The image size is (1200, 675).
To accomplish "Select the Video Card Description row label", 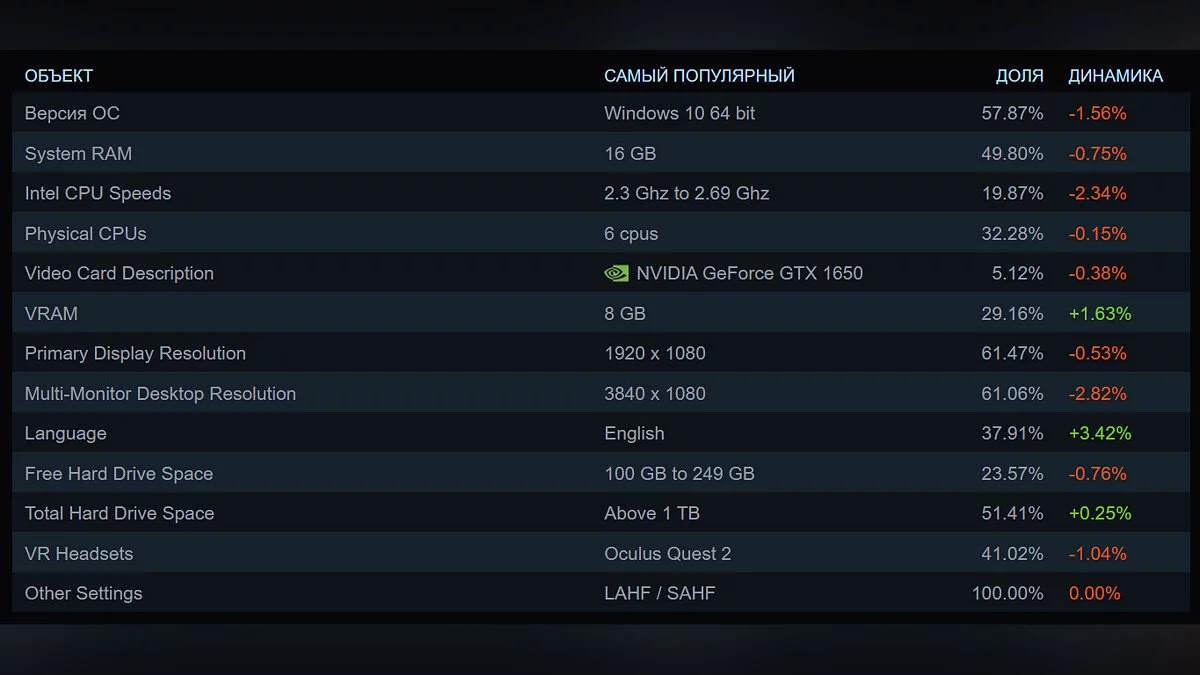I will pos(119,273).
